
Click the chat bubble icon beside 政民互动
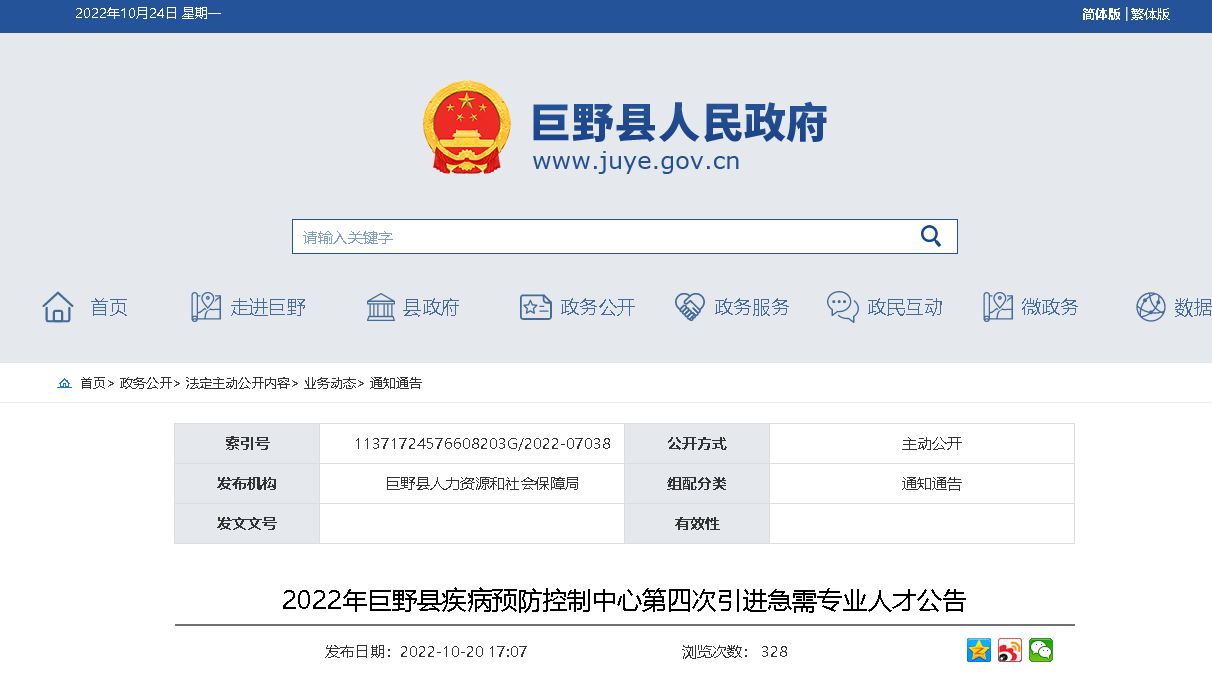[843, 307]
